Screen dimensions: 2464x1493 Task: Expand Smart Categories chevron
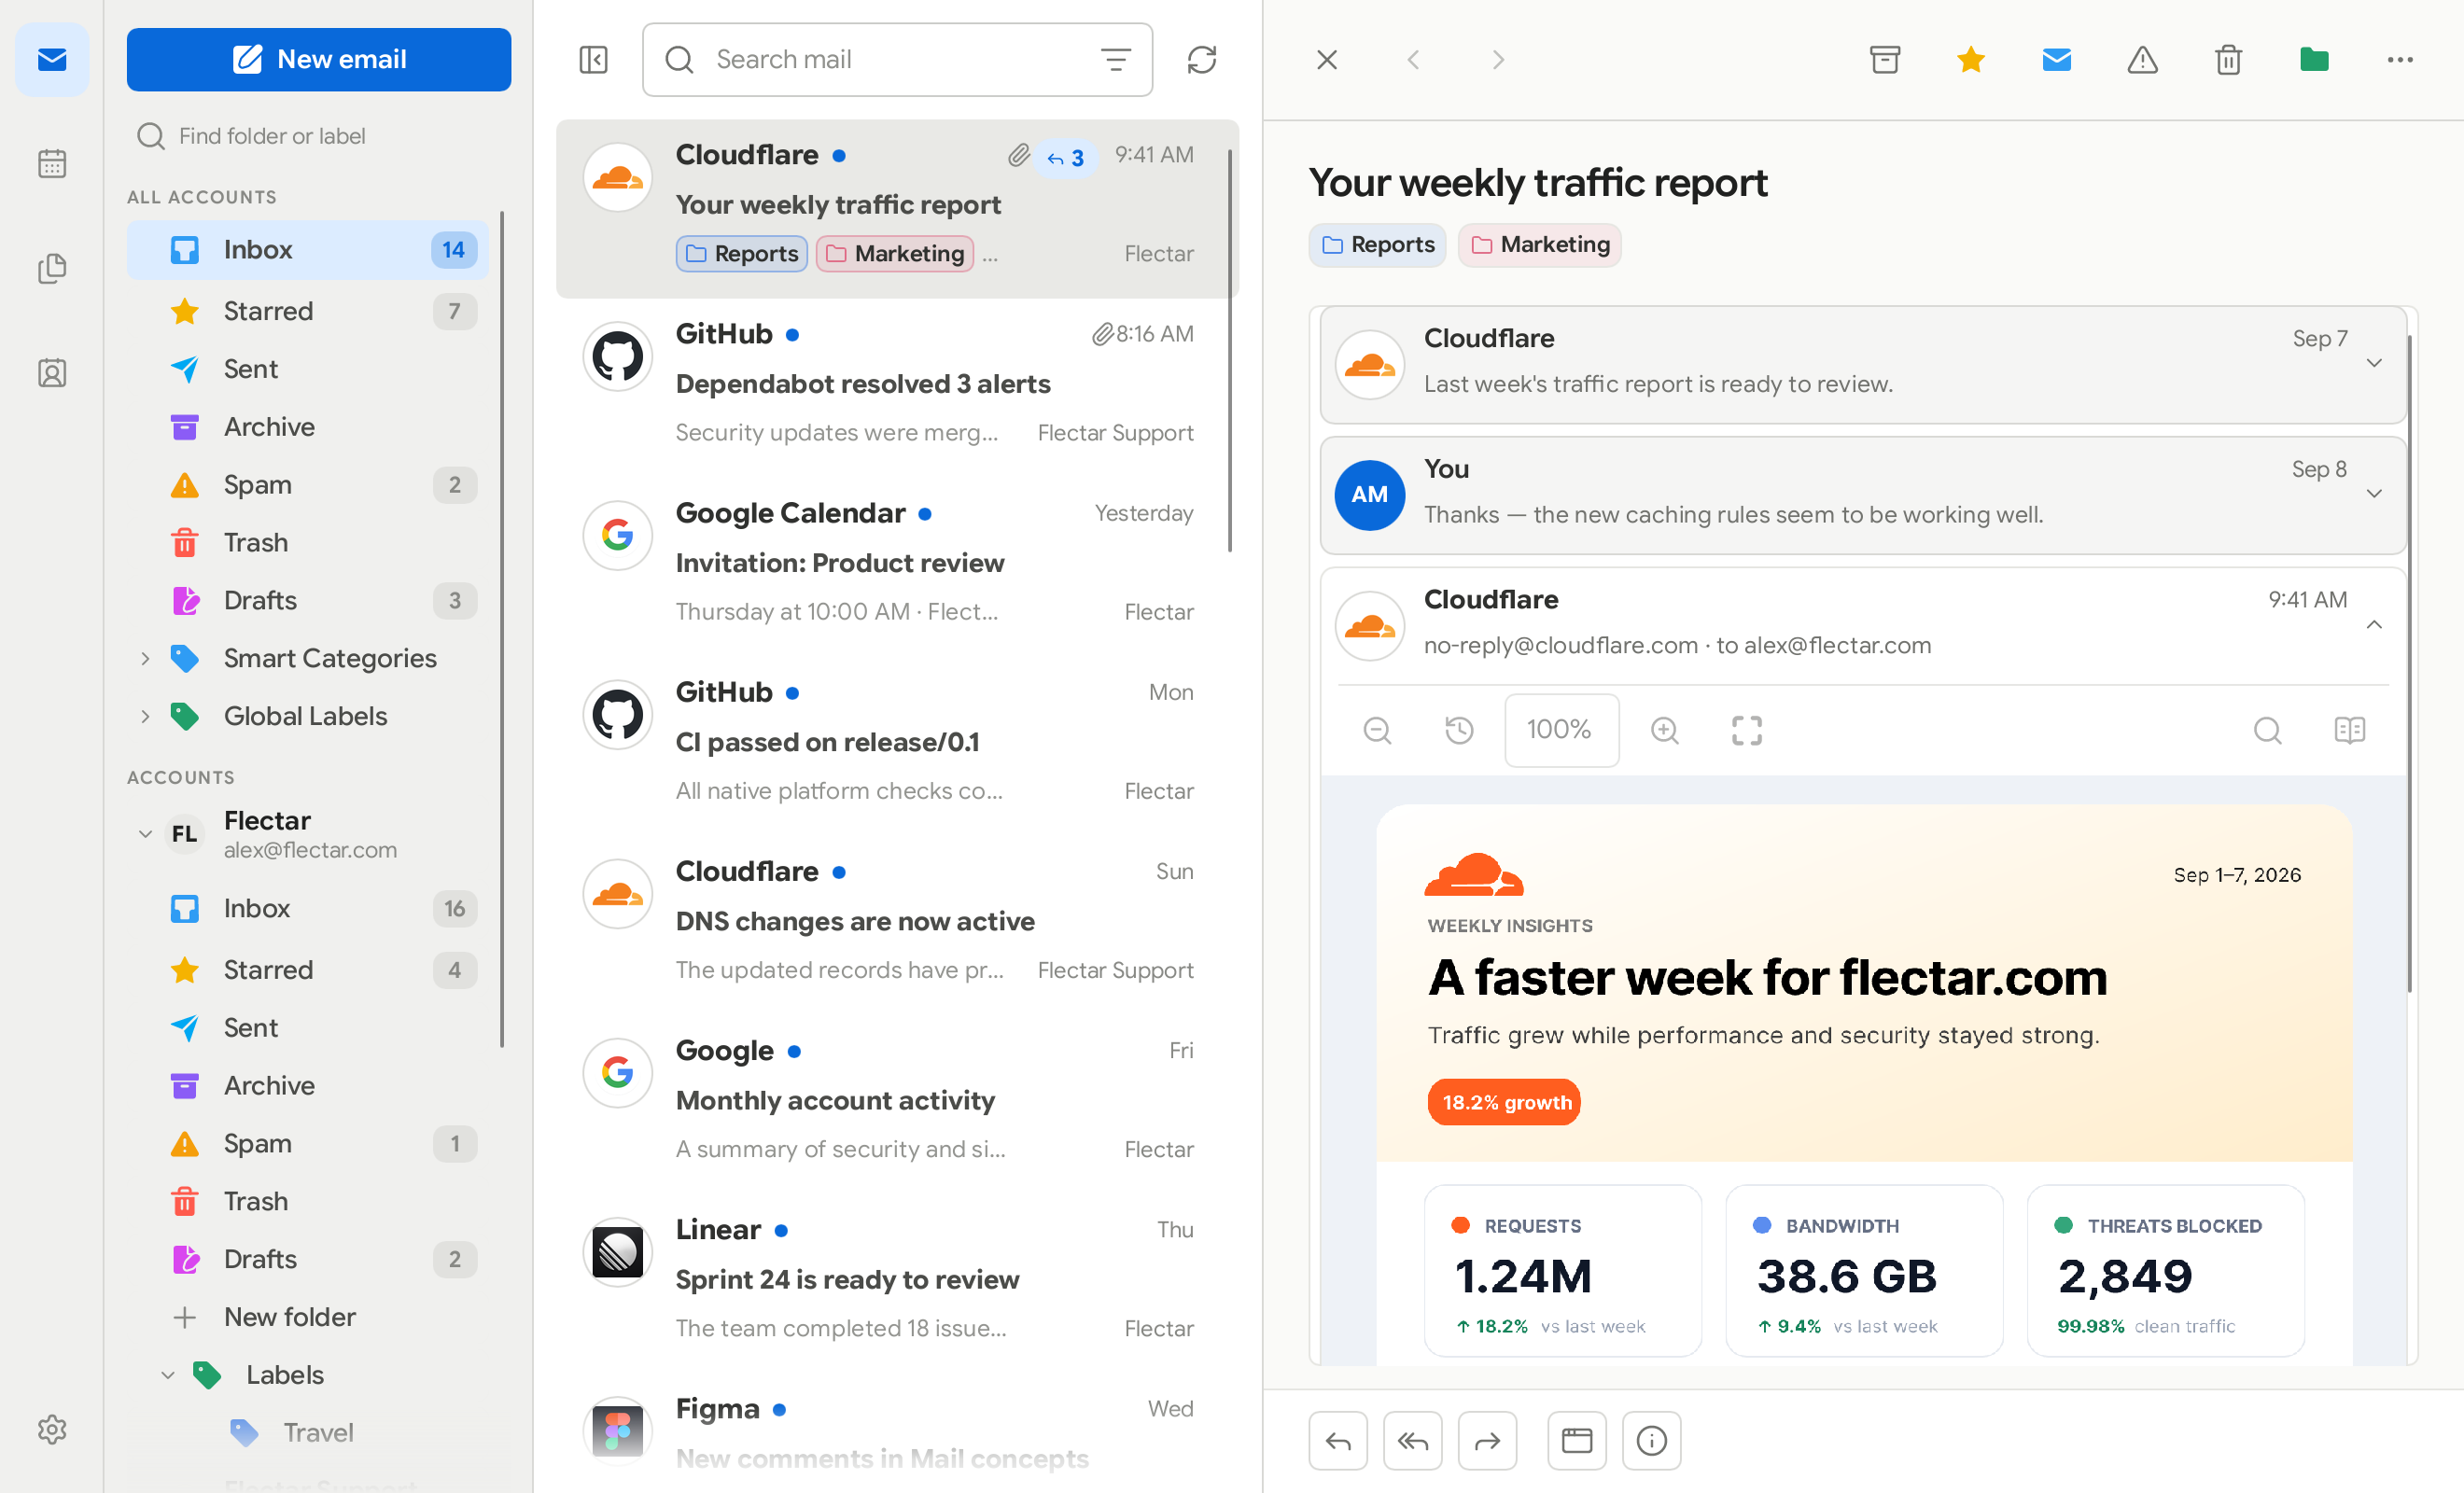[x=145, y=659]
